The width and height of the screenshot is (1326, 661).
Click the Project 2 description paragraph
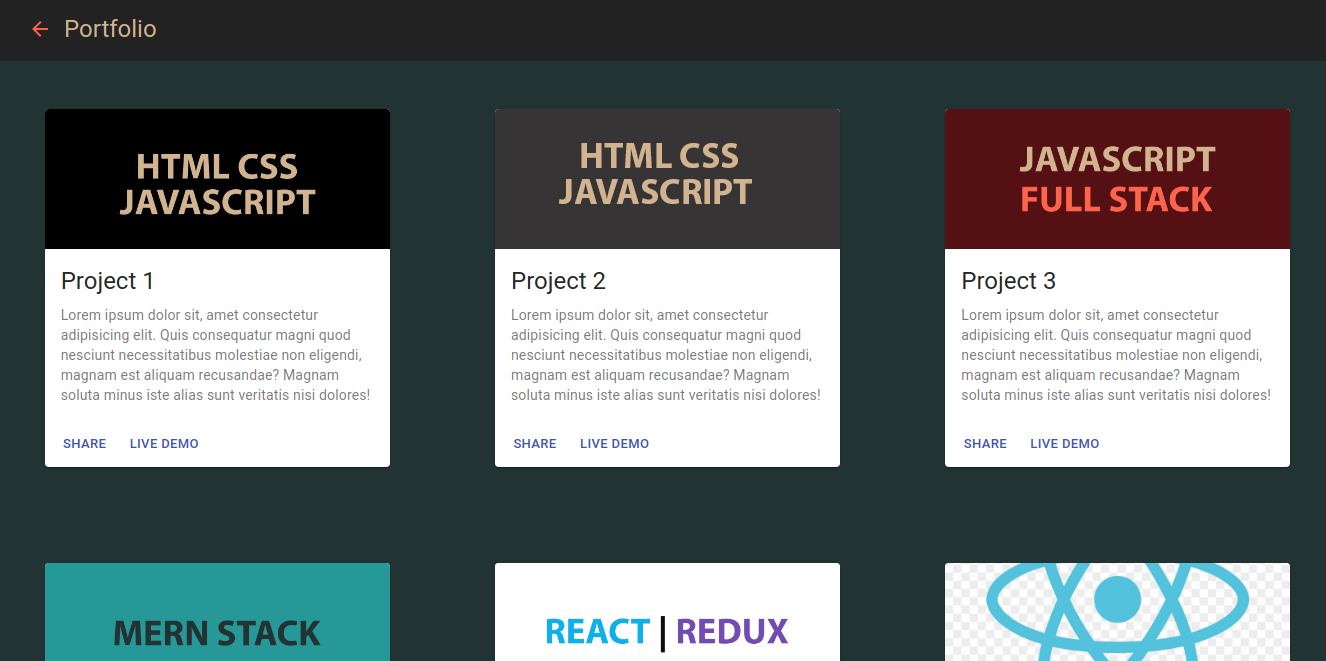pyautogui.click(x=665, y=355)
